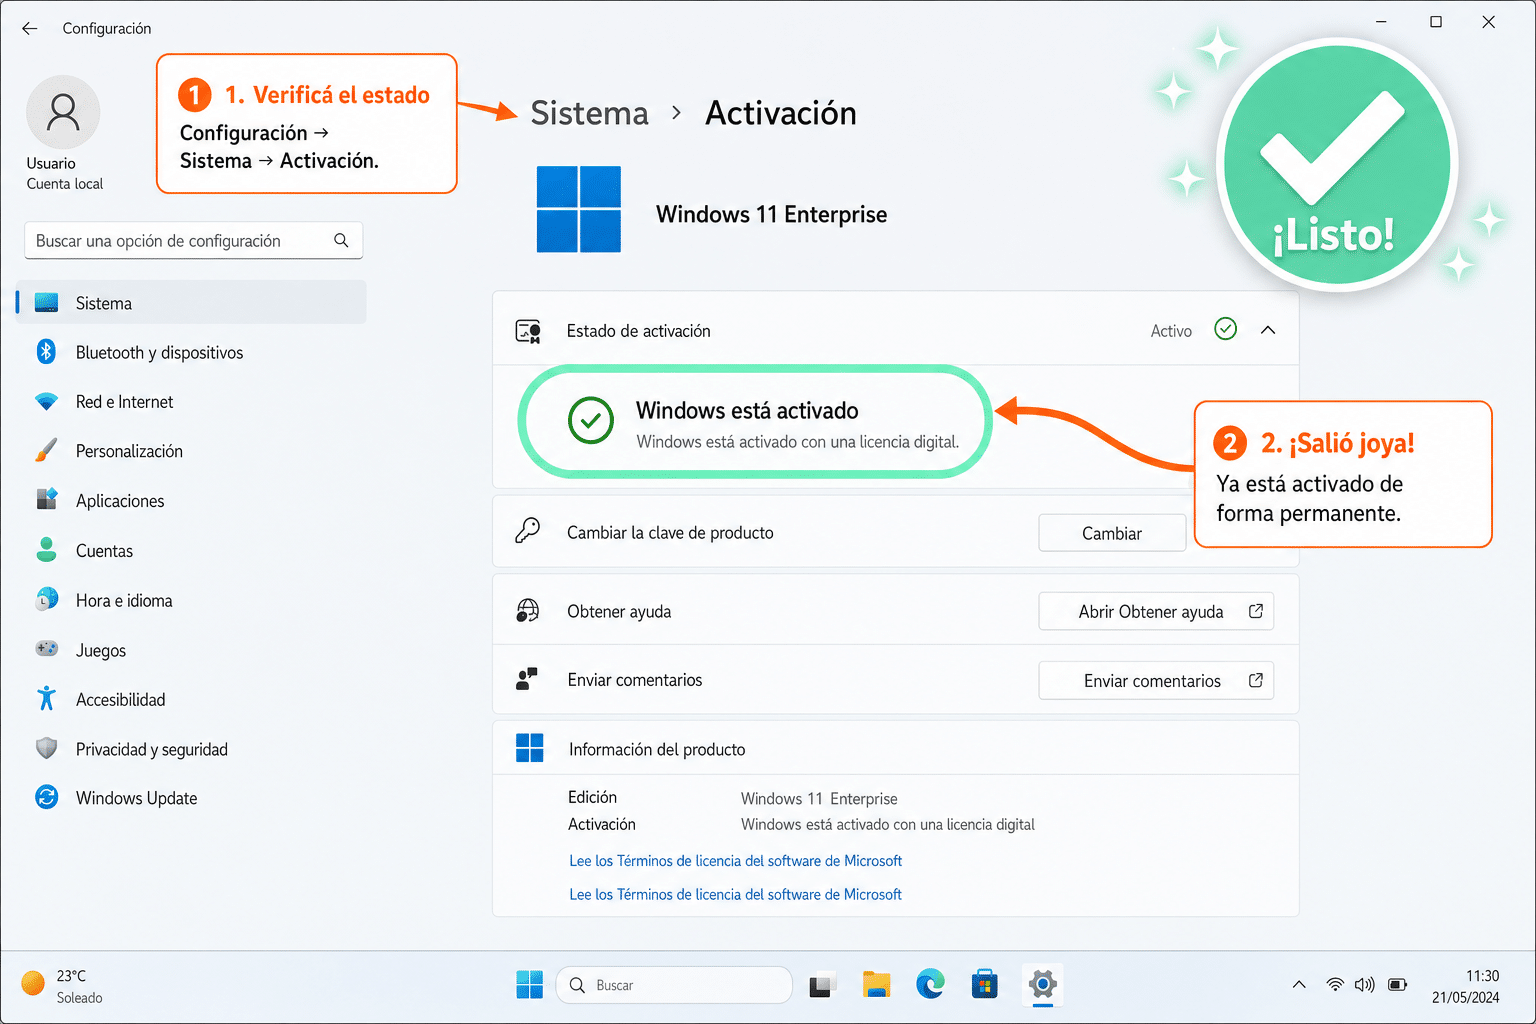Click the Privacidad y seguridad shield icon
This screenshot has width=1536, height=1024.
(x=46, y=749)
